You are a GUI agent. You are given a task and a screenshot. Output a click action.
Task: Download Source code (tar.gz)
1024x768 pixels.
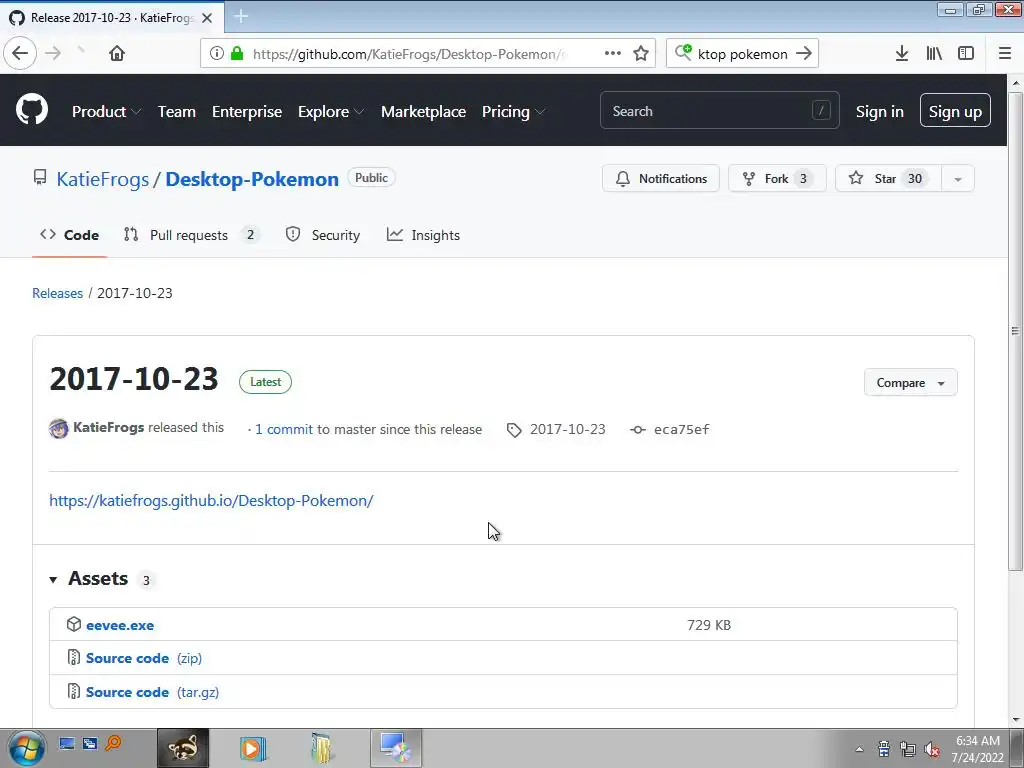click(x=152, y=692)
